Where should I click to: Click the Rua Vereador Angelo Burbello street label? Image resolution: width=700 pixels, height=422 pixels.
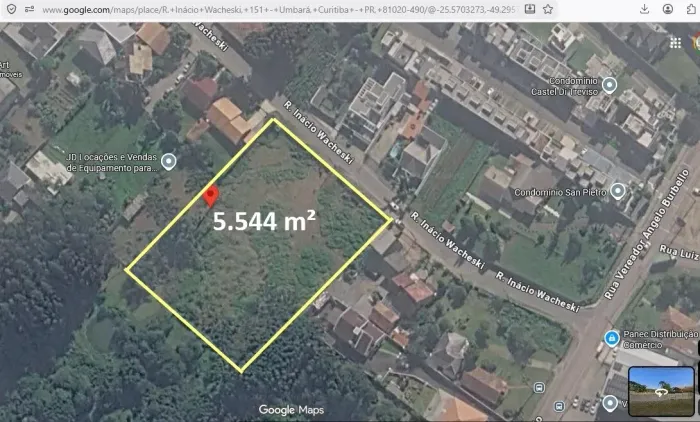click(646, 234)
